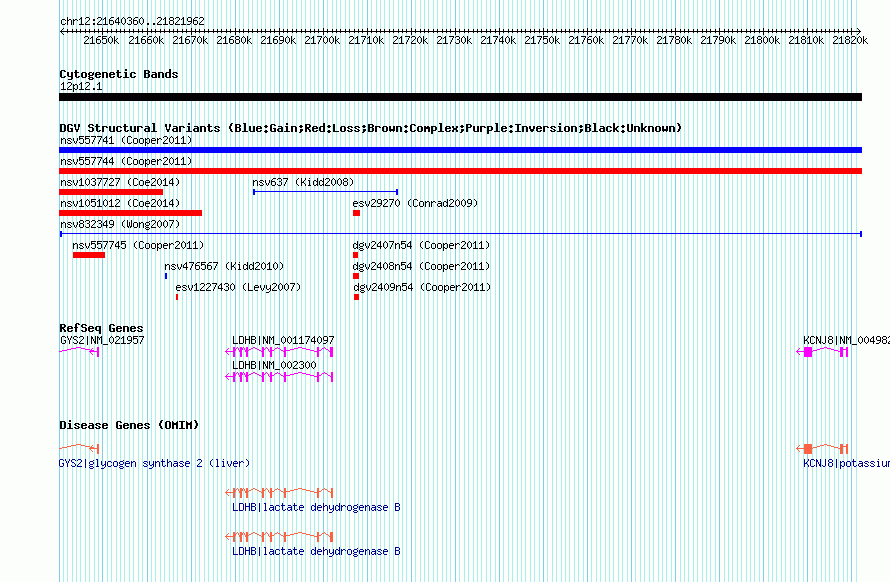Screen dimensions: 890x582
Task: Click the red nsv557744 loss variant bar
Action: point(460,171)
